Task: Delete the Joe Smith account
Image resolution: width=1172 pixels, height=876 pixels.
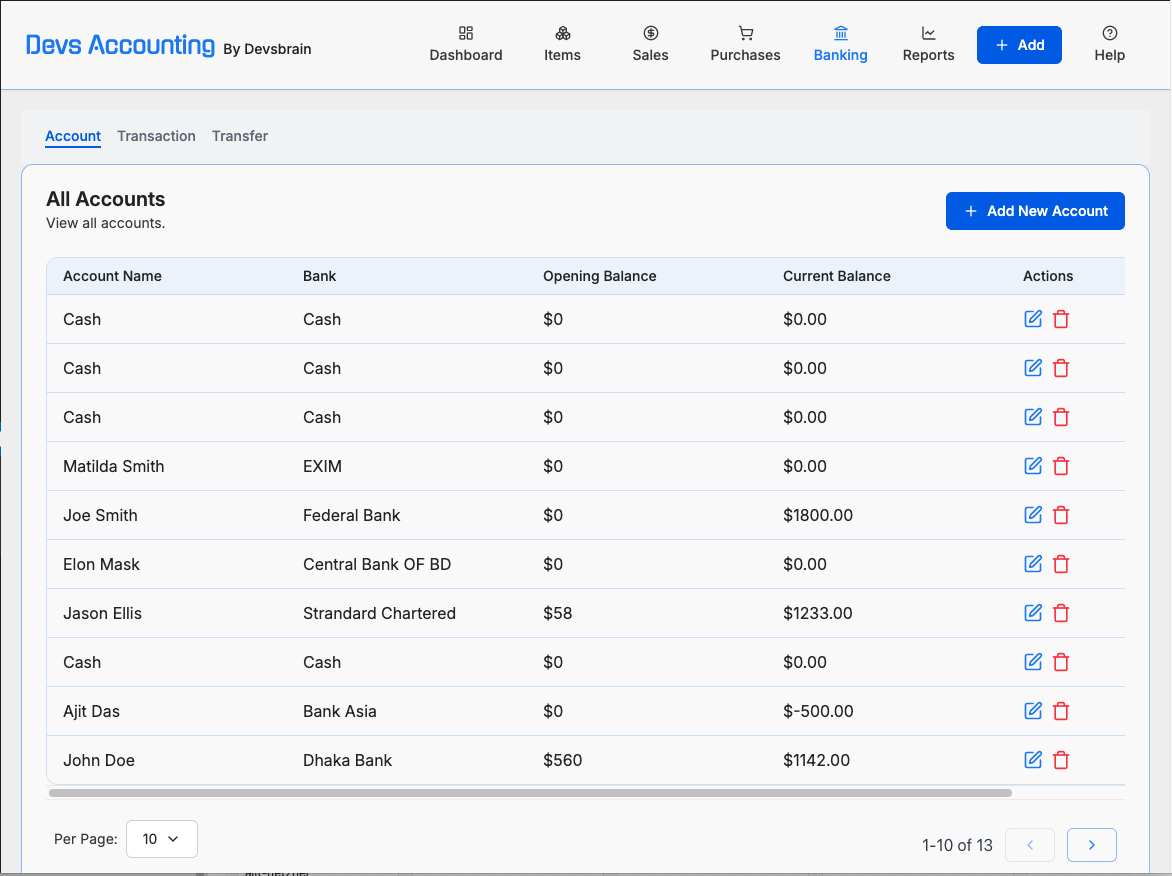Action: (x=1061, y=515)
